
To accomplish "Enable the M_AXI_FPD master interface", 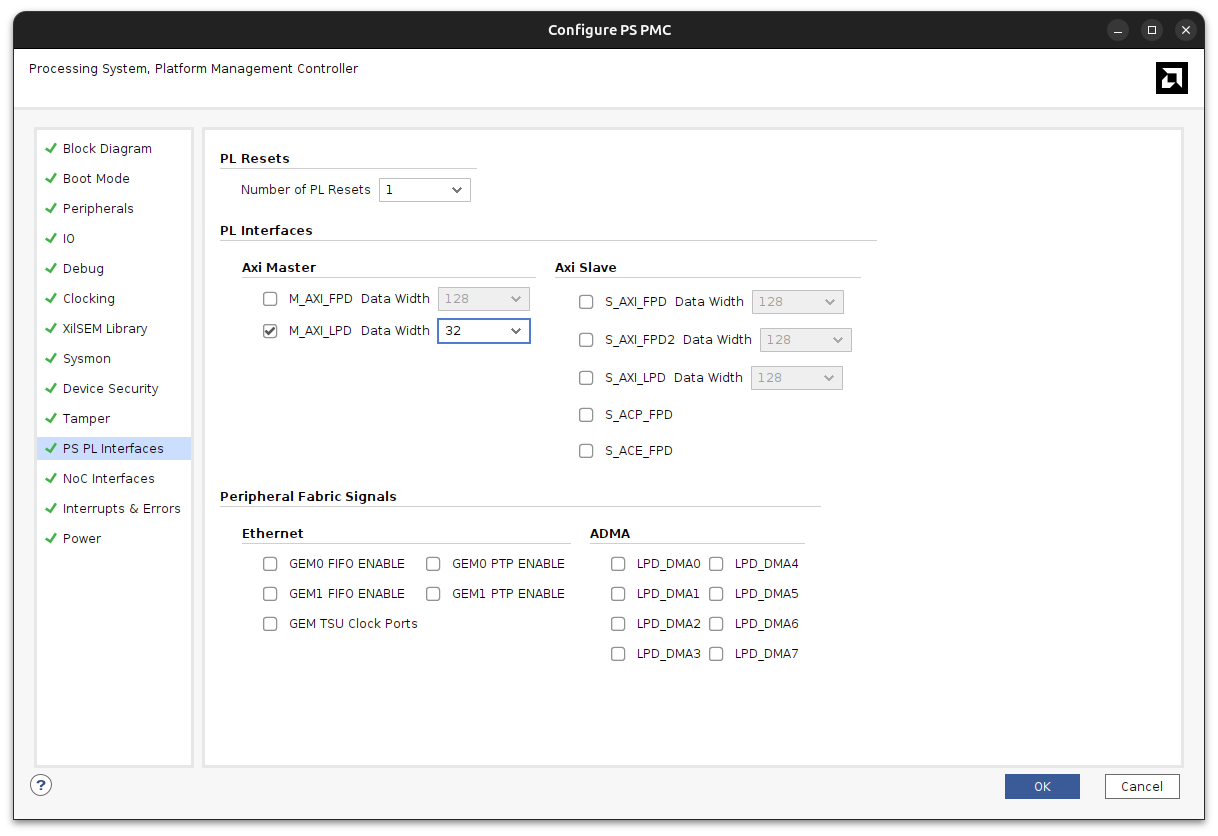I will coord(270,298).
